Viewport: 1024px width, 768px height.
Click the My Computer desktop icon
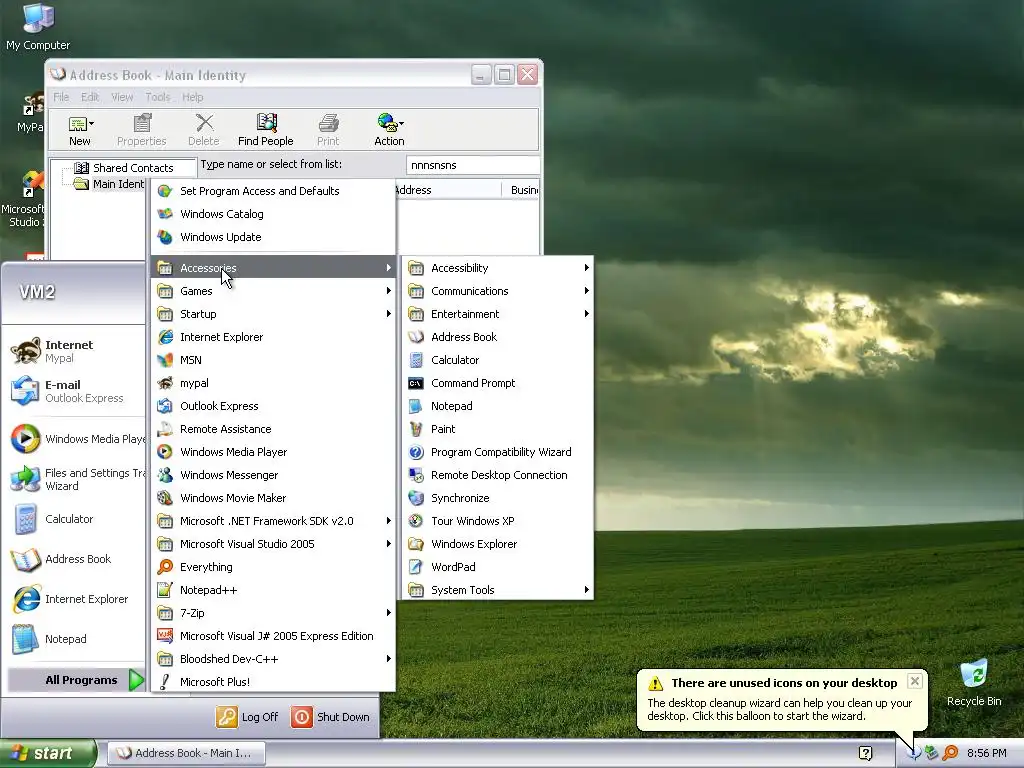click(x=38, y=27)
